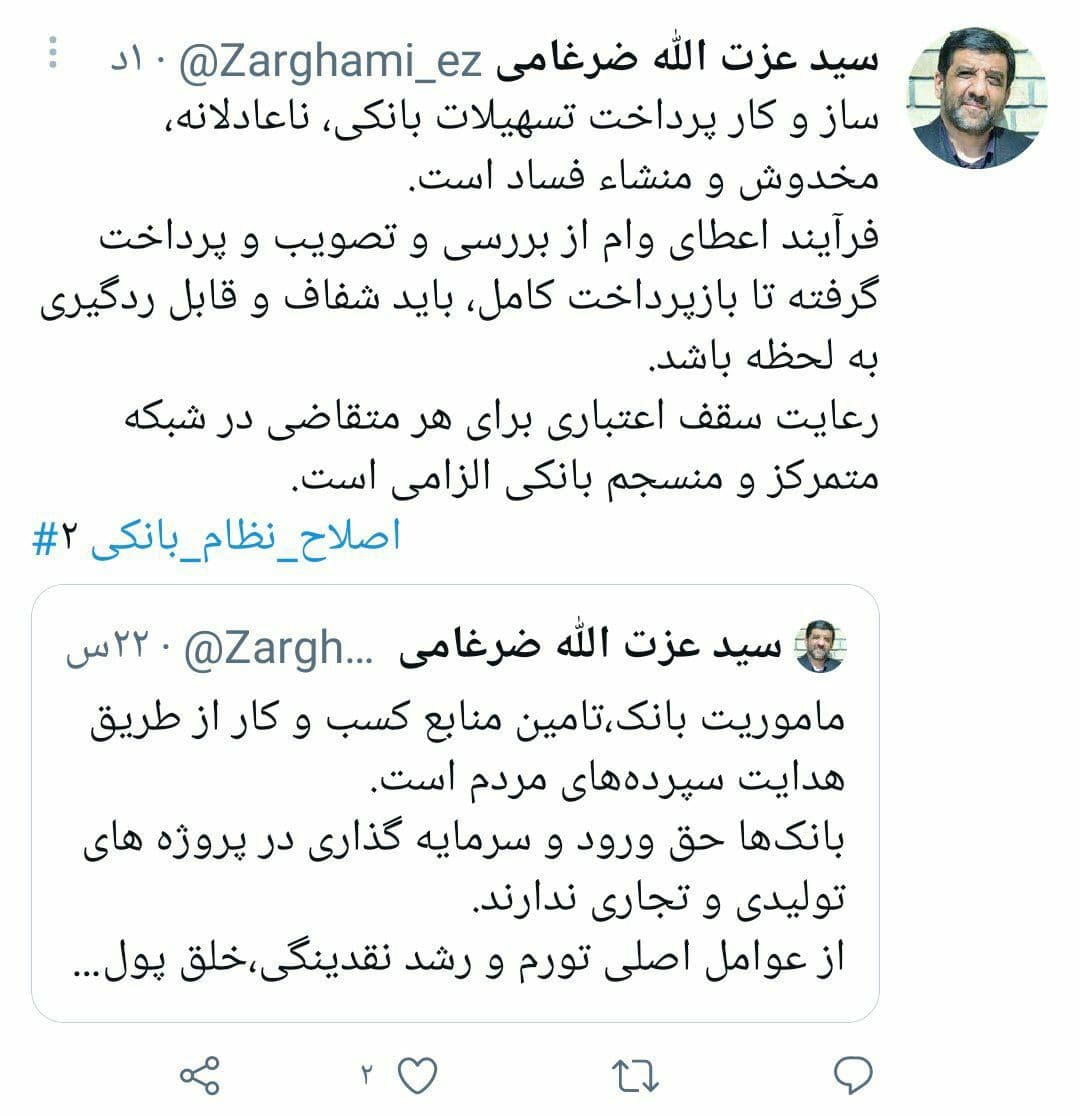The image size is (1080, 1116).
Task: Like the tweet with the heart icon
Action: coord(417,1075)
